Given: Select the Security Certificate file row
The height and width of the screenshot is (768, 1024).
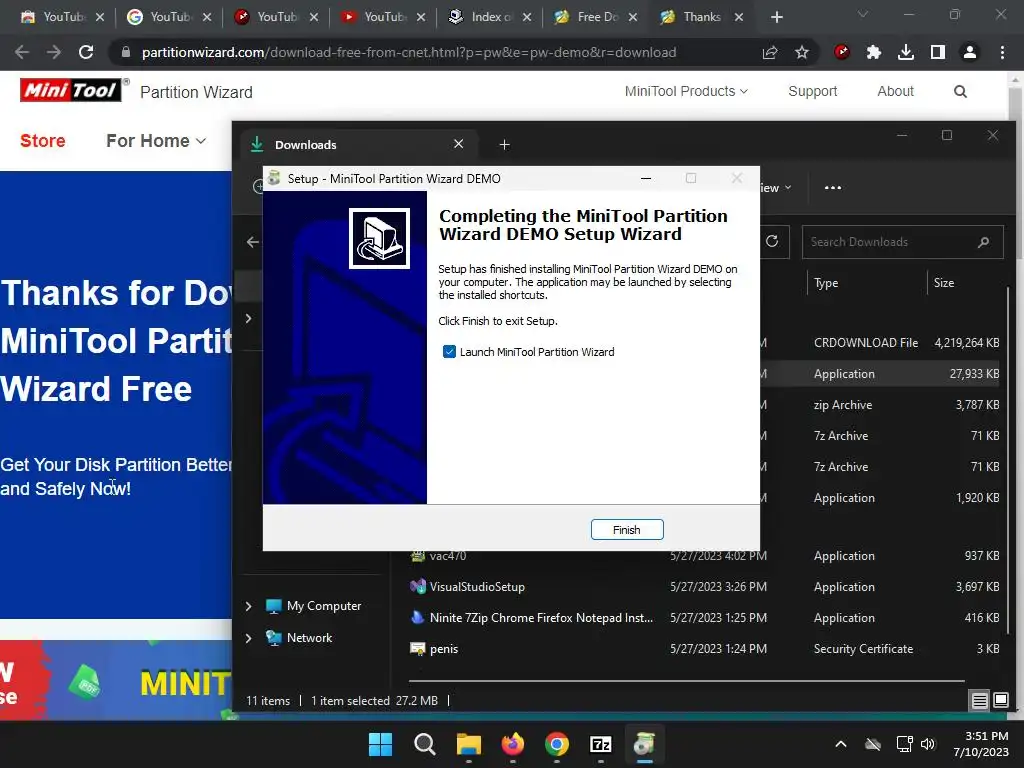Looking at the screenshot, I should pos(704,648).
